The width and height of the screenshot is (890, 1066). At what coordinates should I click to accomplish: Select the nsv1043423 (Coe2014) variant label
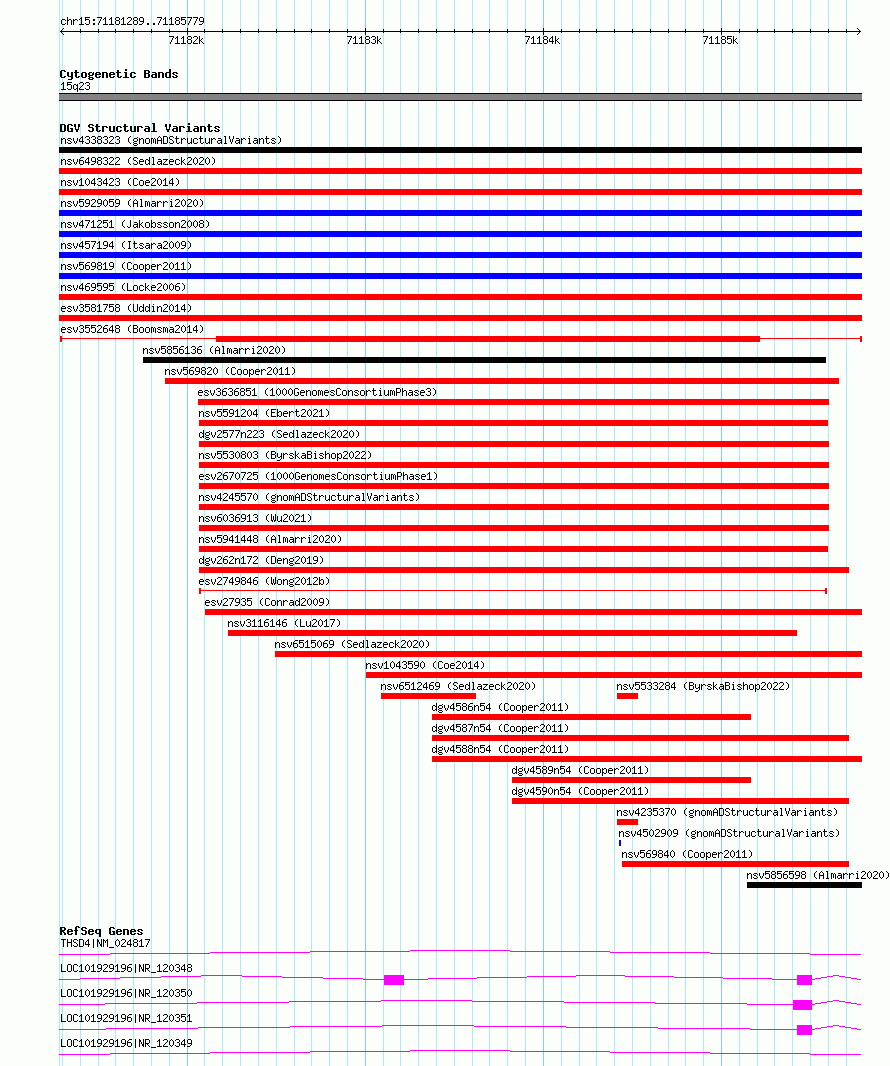pyautogui.click(x=120, y=182)
